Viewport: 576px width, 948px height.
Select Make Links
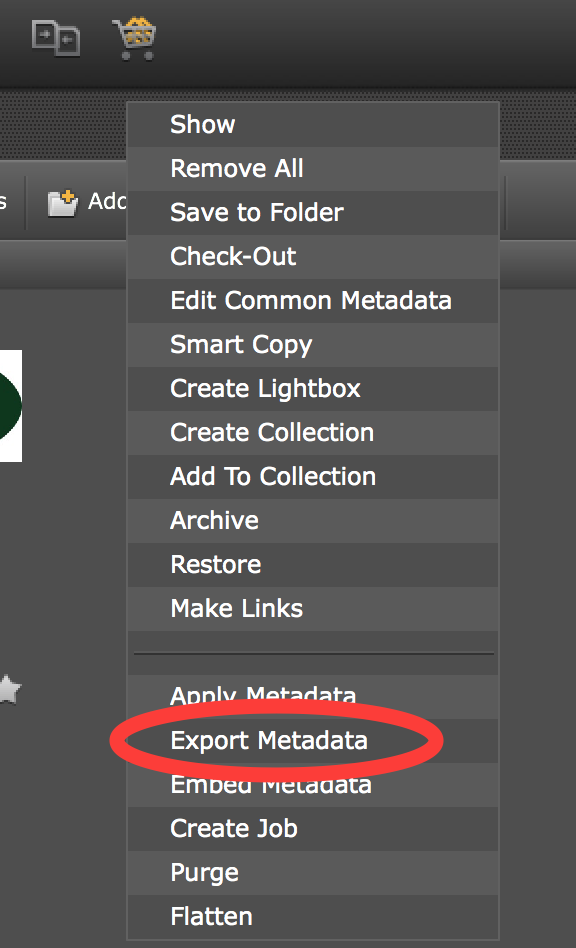(312, 609)
